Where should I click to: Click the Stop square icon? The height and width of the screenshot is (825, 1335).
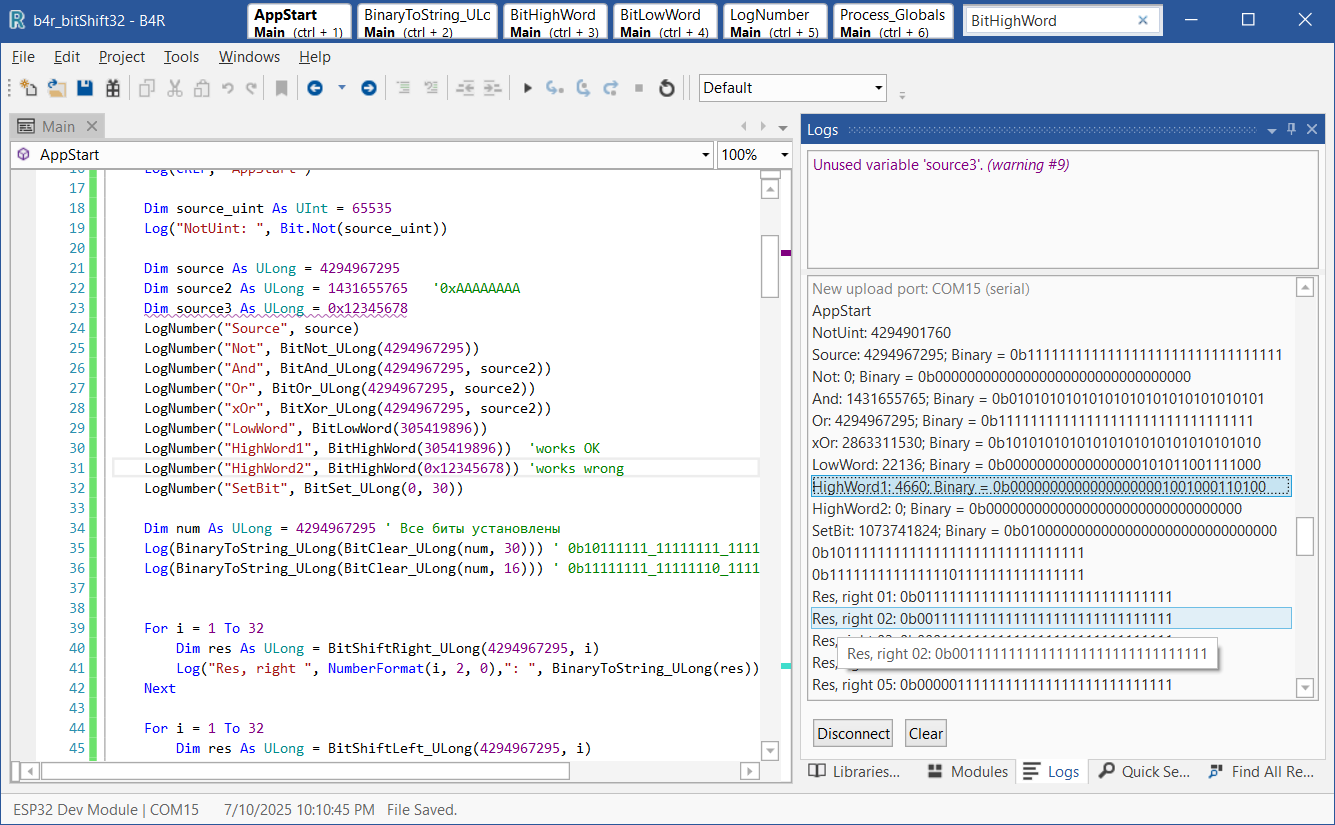point(639,88)
